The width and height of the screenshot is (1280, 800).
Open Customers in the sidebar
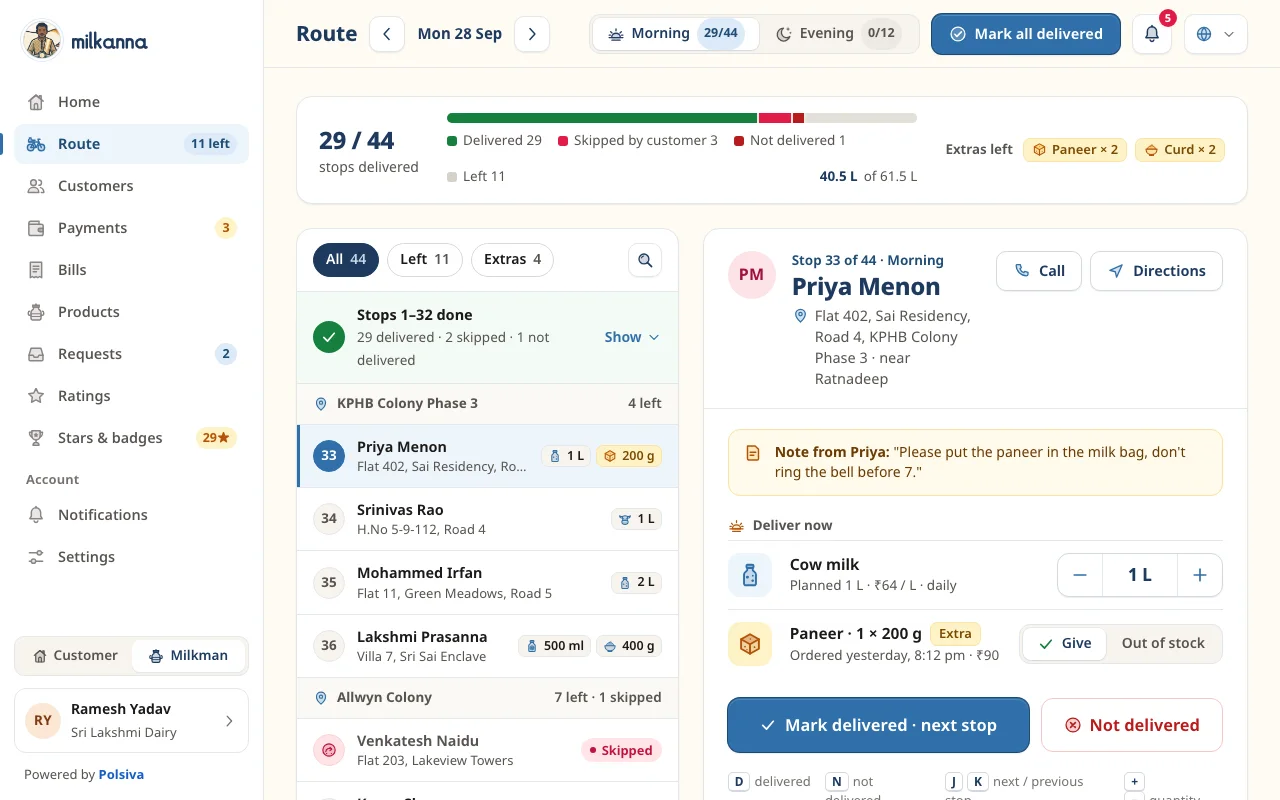(131, 186)
